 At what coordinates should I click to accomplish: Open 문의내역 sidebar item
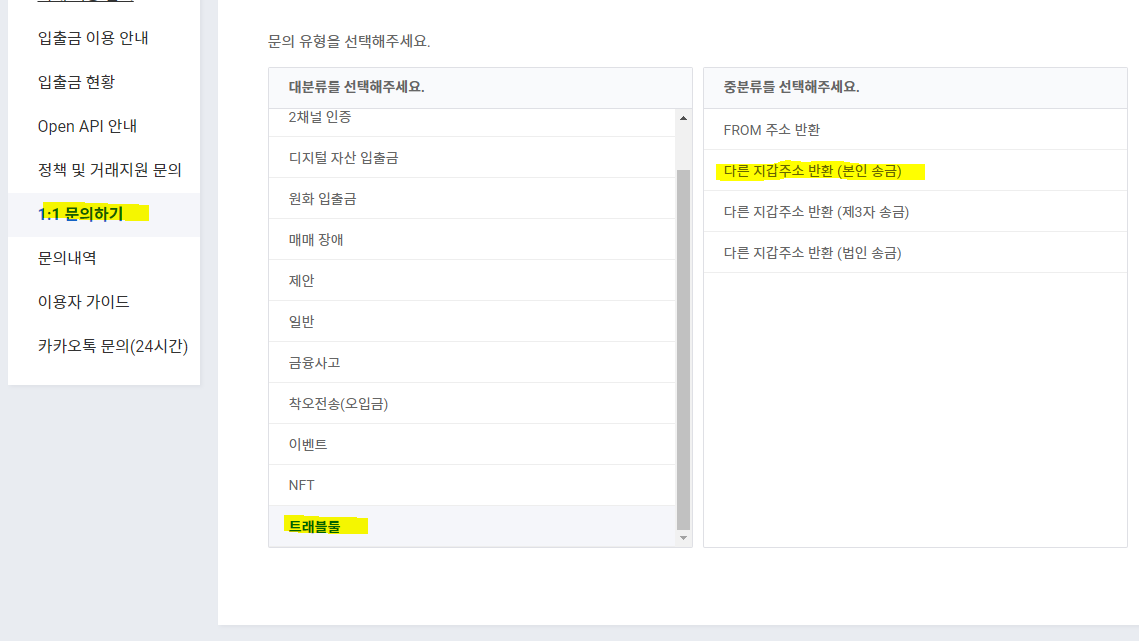point(67,258)
